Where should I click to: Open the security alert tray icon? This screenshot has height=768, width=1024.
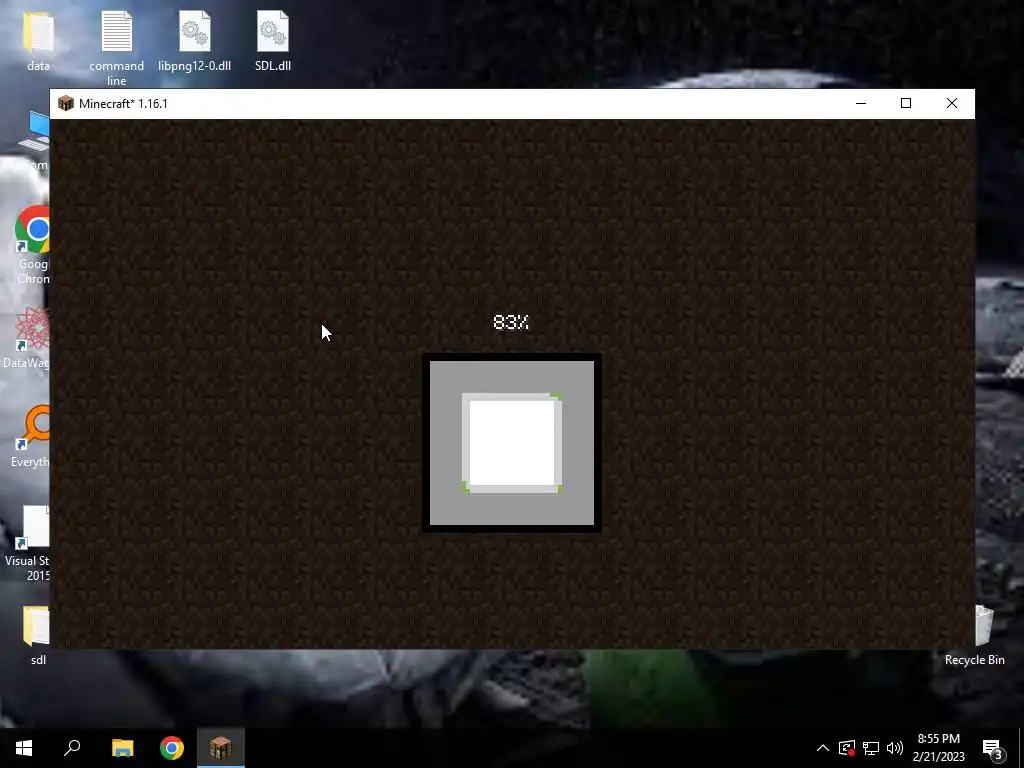847,748
